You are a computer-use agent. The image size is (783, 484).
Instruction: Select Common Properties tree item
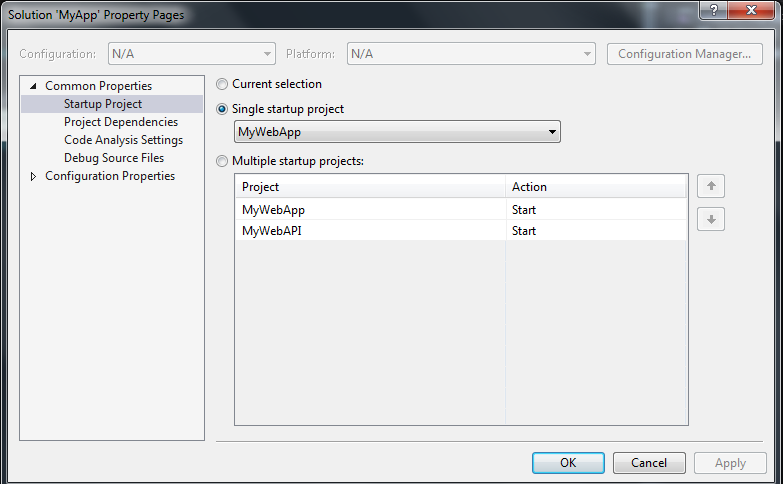[98, 86]
